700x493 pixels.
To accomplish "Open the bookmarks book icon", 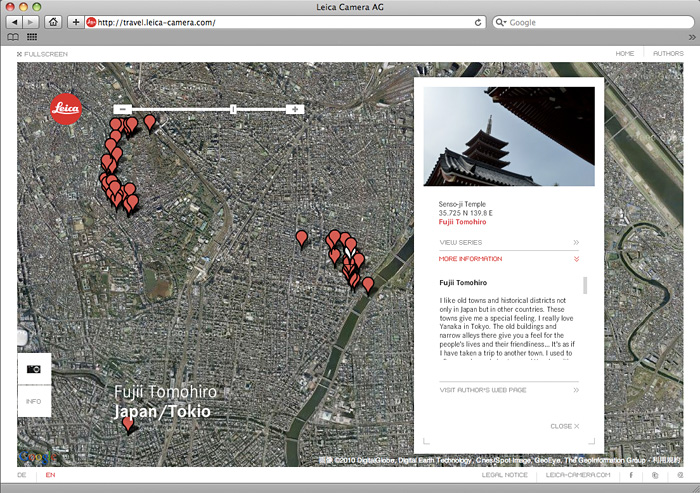I will tap(13, 37).
